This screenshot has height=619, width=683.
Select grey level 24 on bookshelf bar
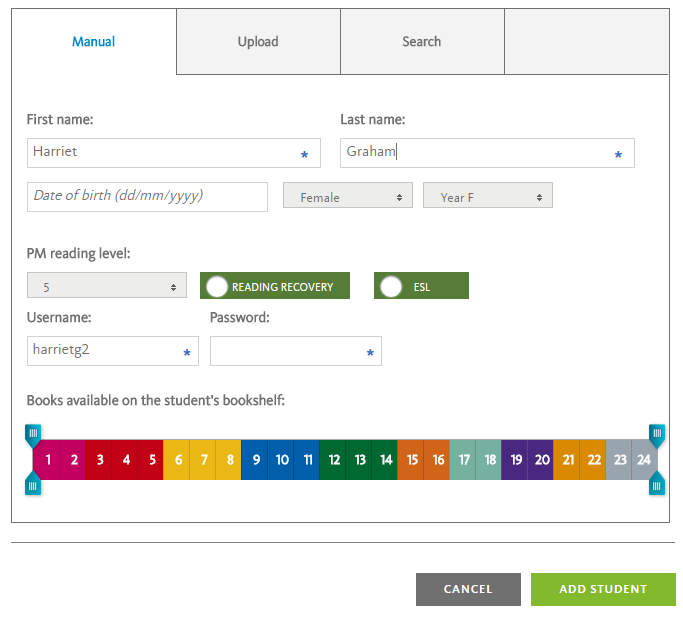[644, 460]
